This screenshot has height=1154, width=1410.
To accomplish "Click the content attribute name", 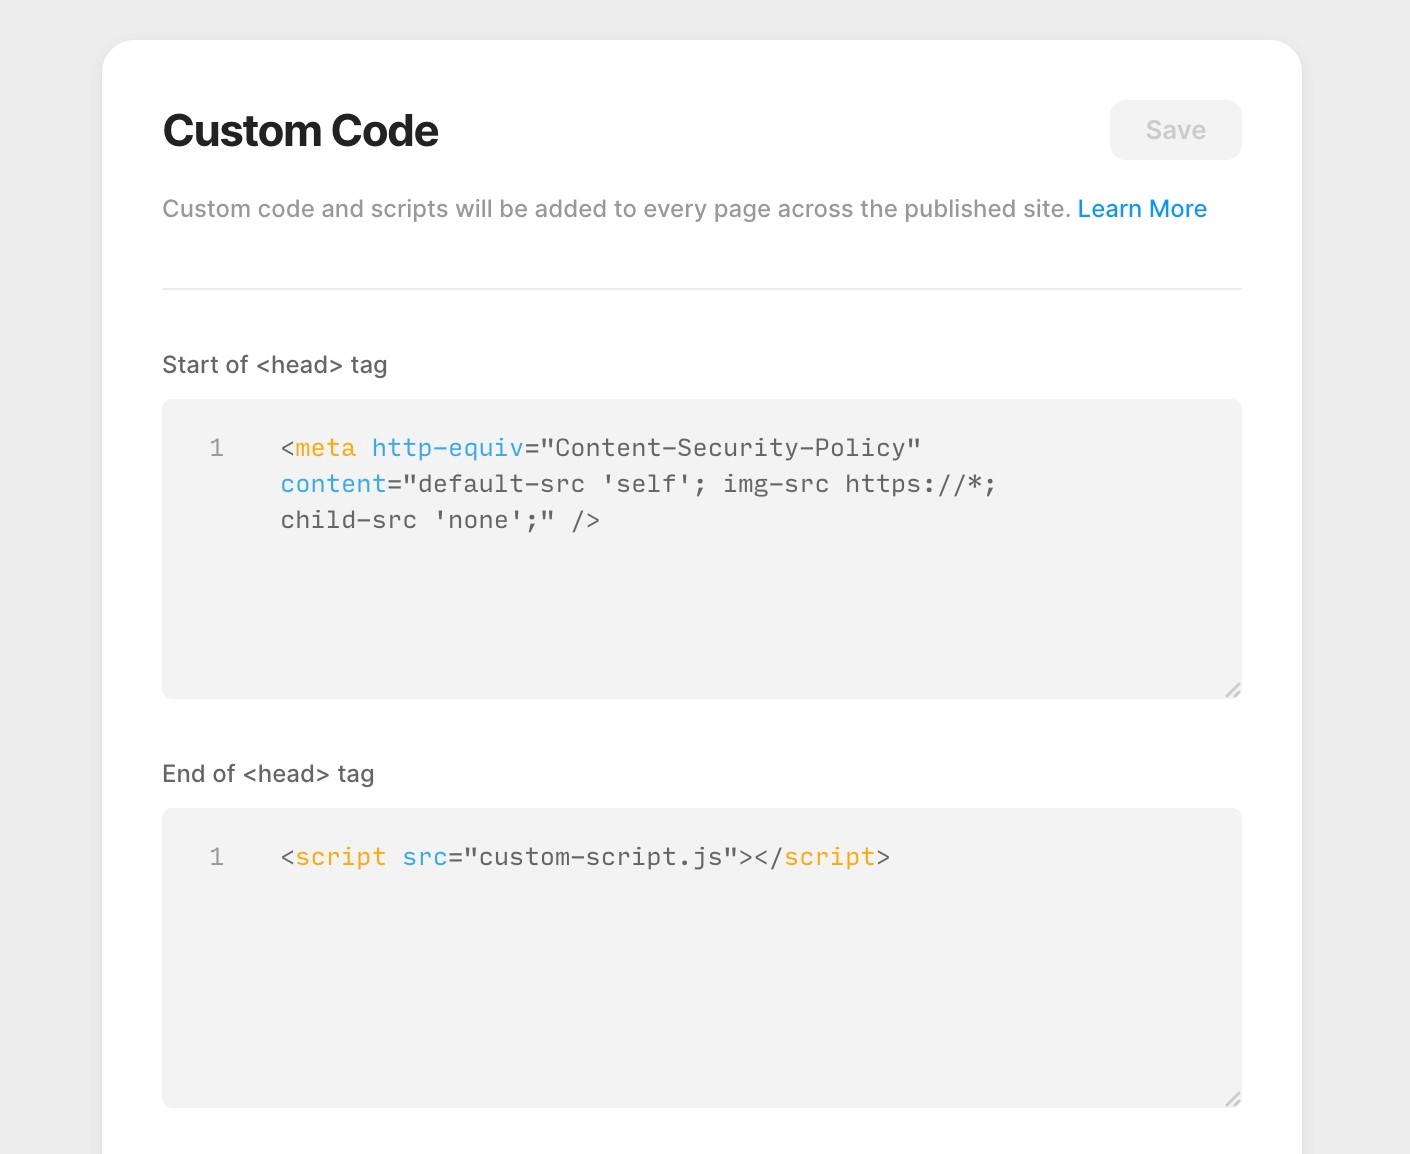I will [333, 484].
